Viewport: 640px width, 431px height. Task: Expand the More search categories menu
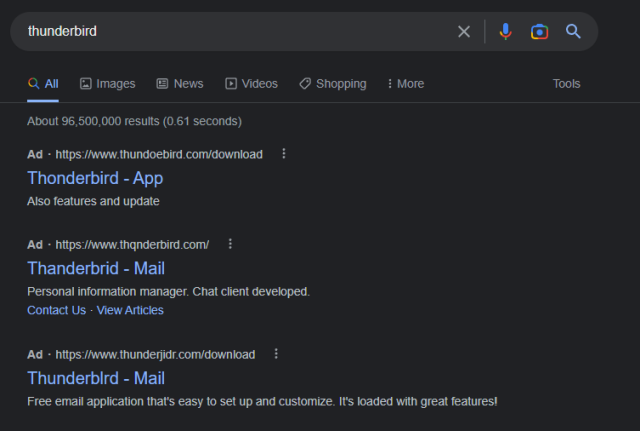(x=406, y=84)
